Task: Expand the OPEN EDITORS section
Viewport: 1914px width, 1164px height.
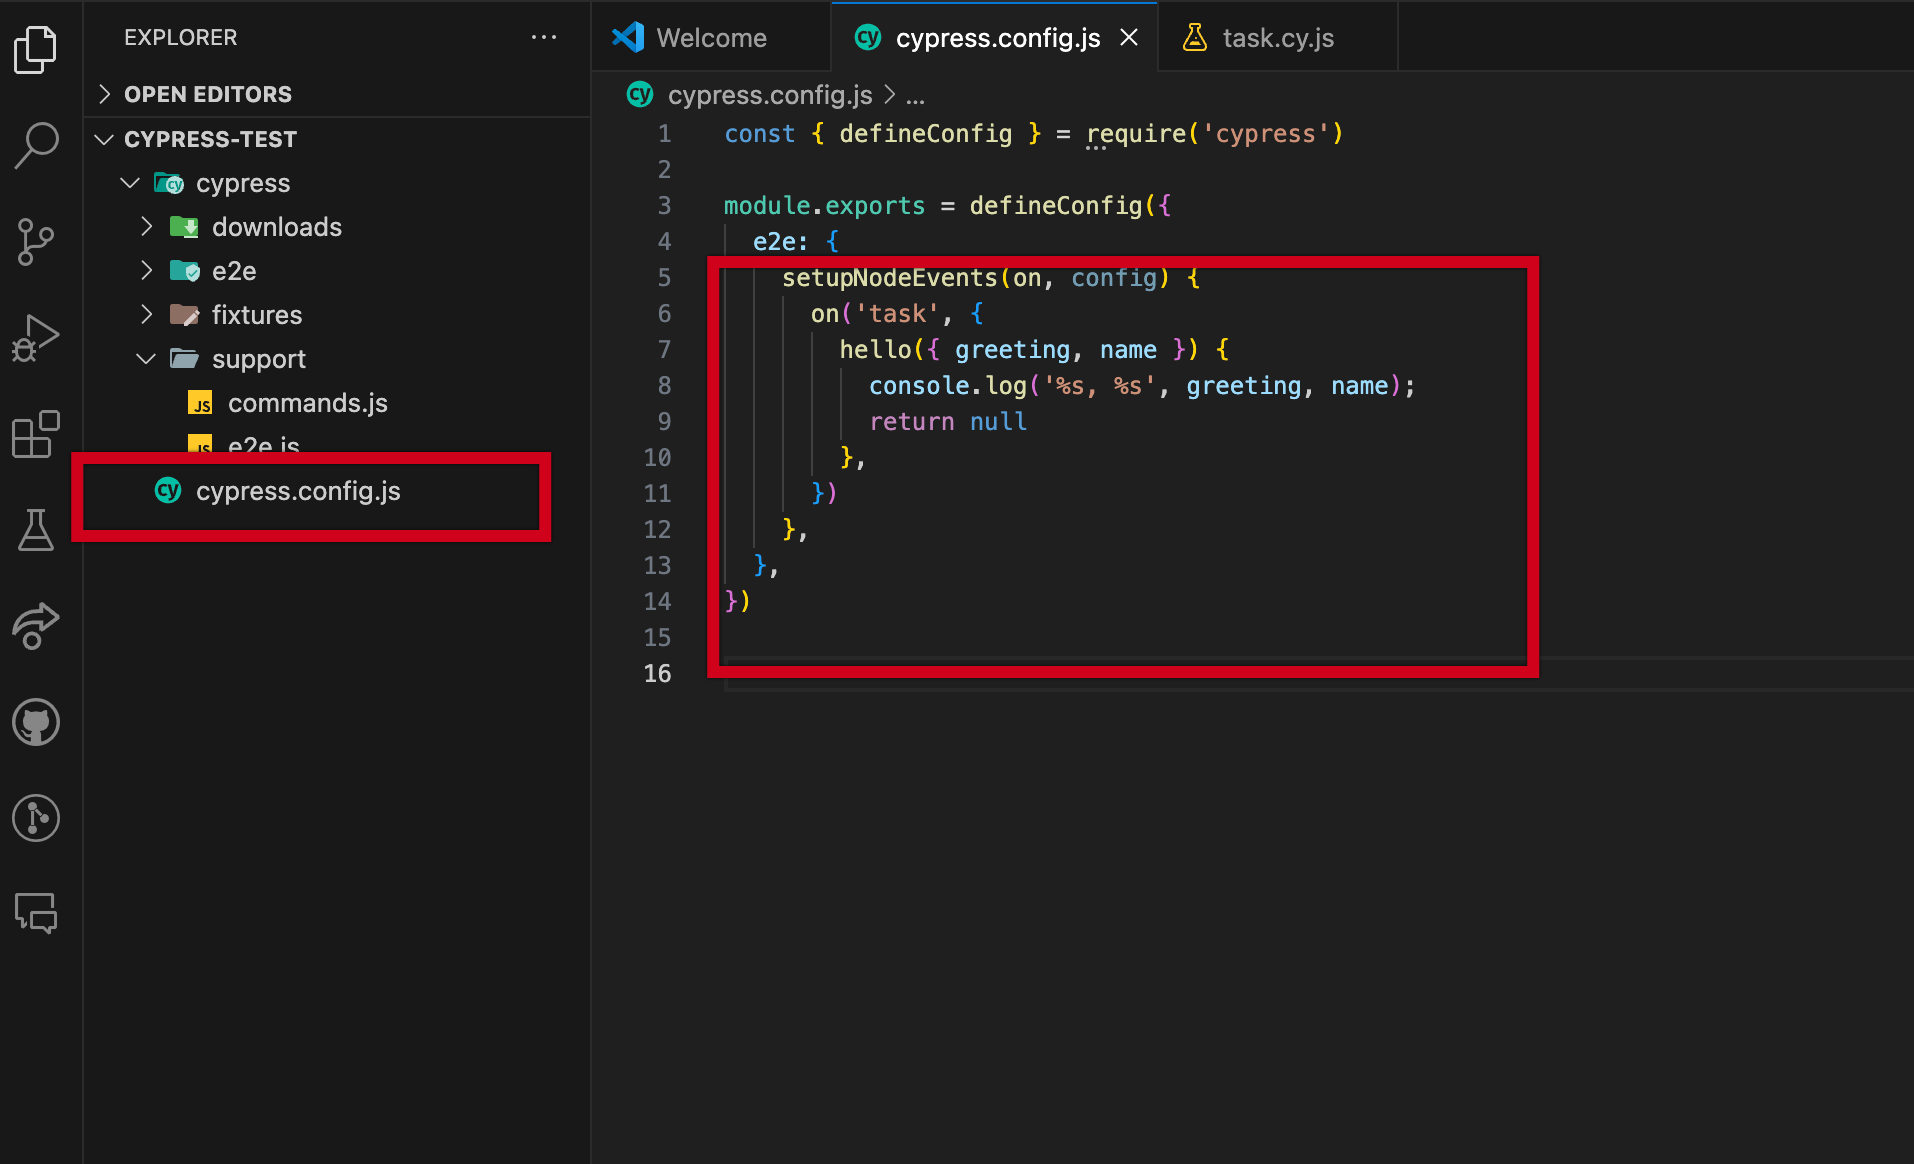Action: click(x=336, y=94)
